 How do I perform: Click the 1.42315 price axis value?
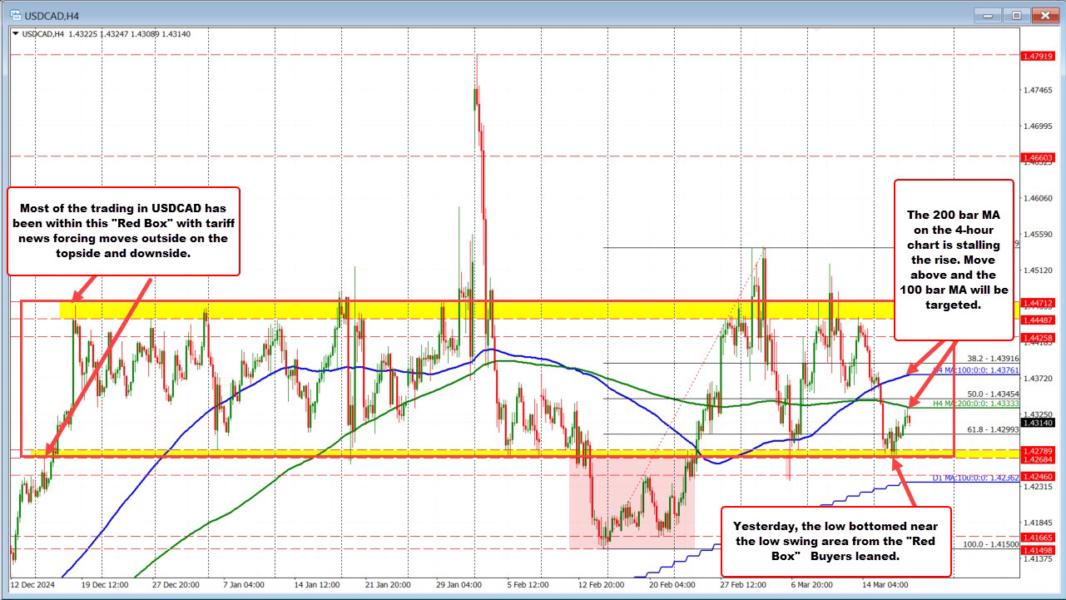click(x=1037, y=487)
